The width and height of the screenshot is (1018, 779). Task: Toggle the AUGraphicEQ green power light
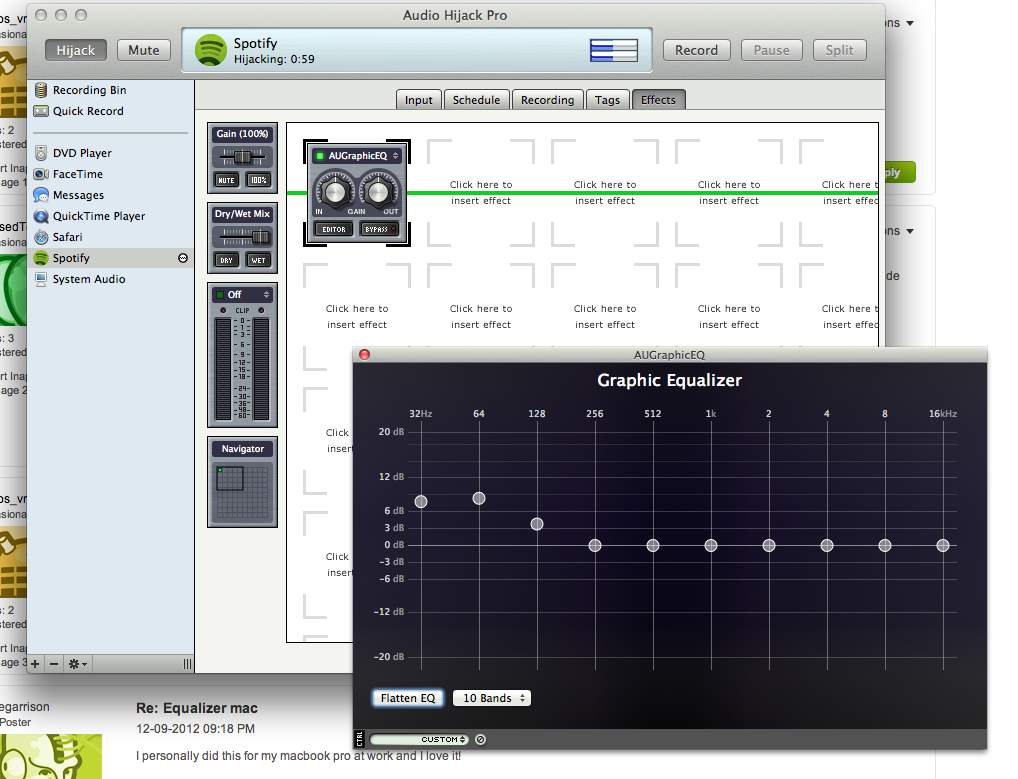(319, 156)
